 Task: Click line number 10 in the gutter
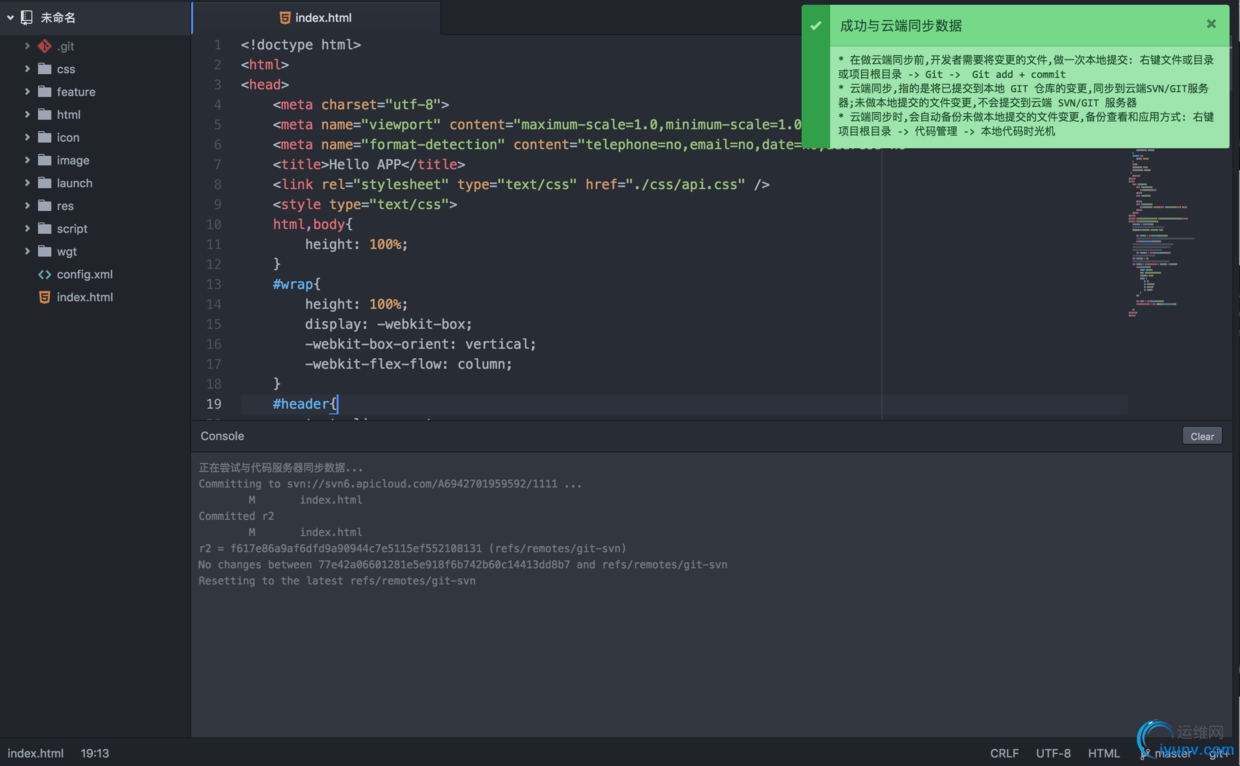[x=214, y=224]
